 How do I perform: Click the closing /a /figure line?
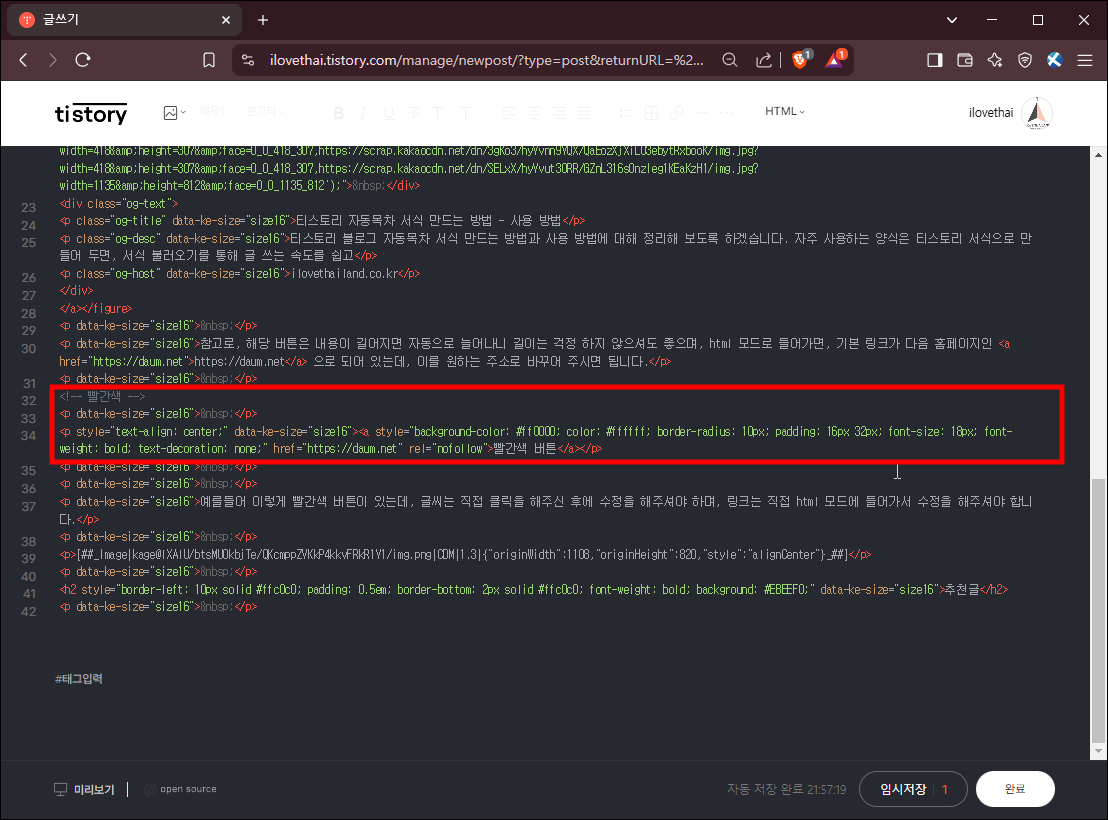pos(95,309)
